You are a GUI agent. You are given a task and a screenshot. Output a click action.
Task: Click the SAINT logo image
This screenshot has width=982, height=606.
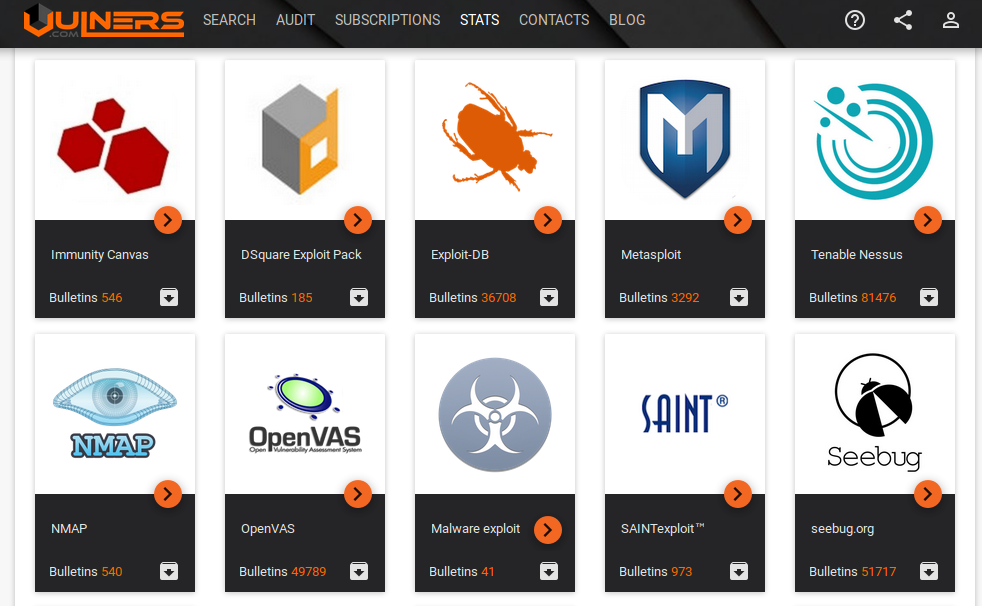pos(685,413)
